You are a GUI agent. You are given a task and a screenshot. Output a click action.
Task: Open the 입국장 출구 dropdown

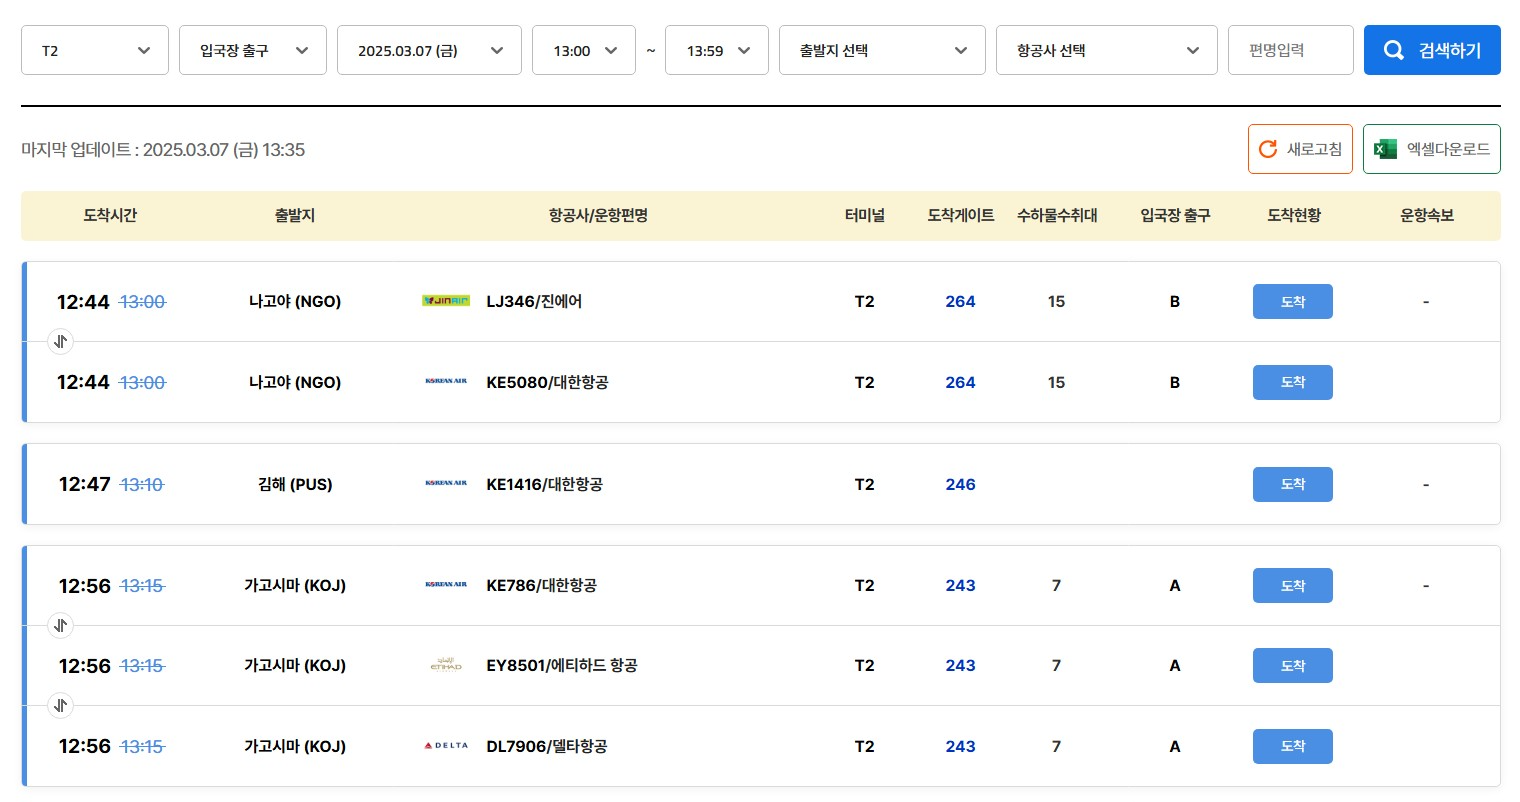tap(253, 50)
